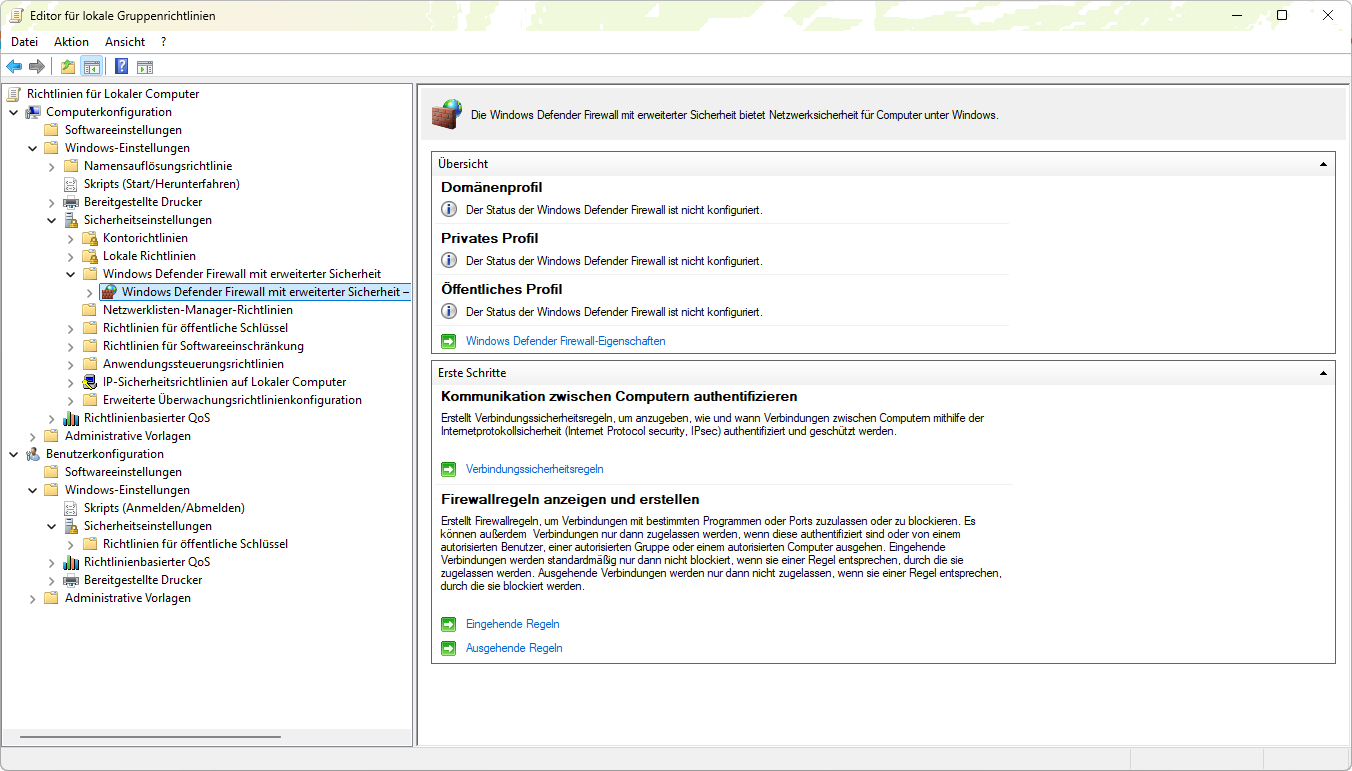Screen dimensions: 1352x771
Task: Collapse the Übersicht section using its arrow
Action: [1323, 164]
